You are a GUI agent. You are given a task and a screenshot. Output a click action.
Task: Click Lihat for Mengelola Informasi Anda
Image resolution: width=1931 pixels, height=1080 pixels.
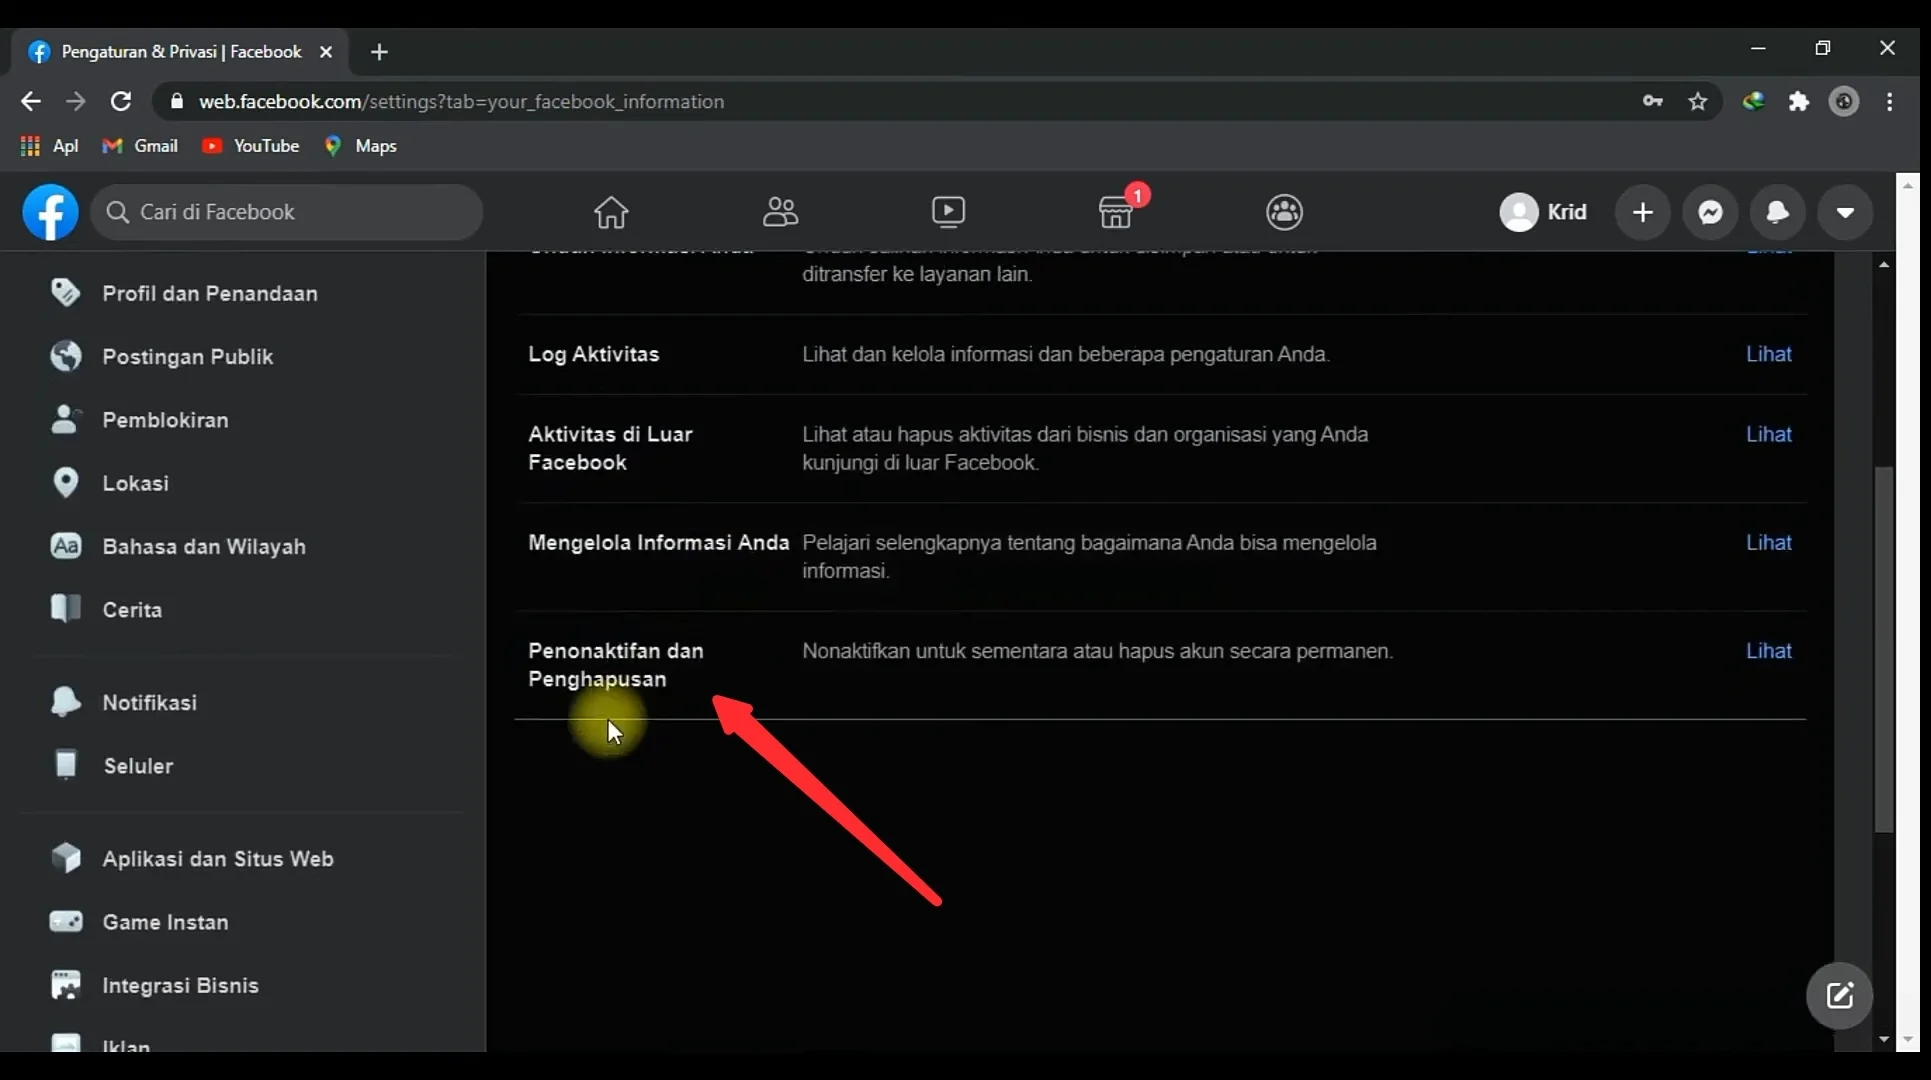[1768, 542]
